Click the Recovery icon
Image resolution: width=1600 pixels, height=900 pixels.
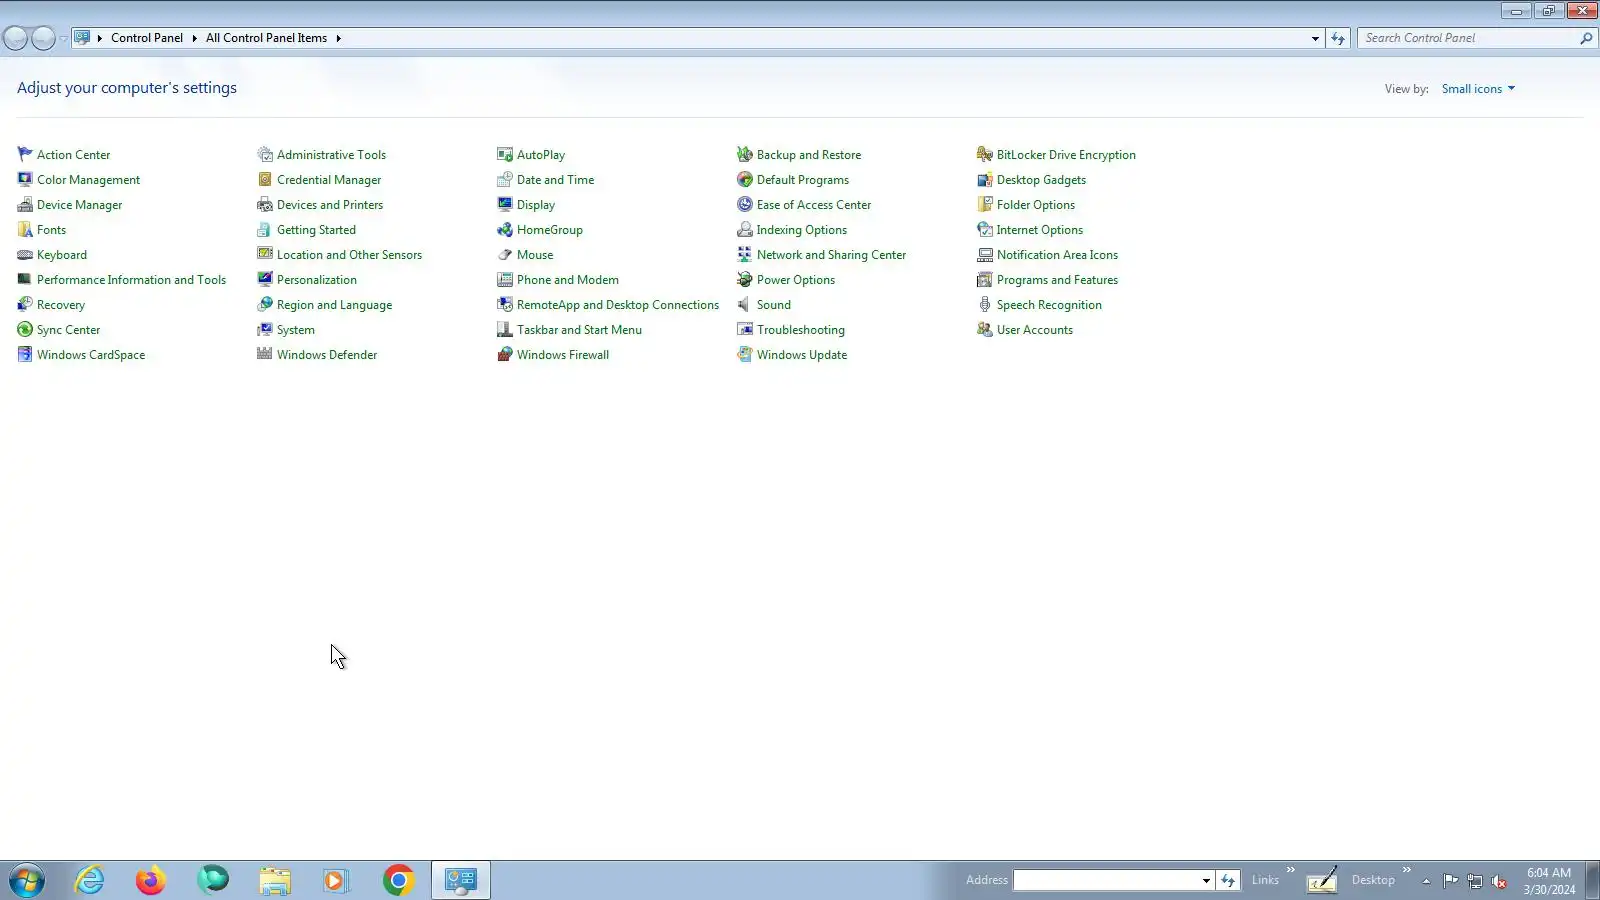point(25,304)
